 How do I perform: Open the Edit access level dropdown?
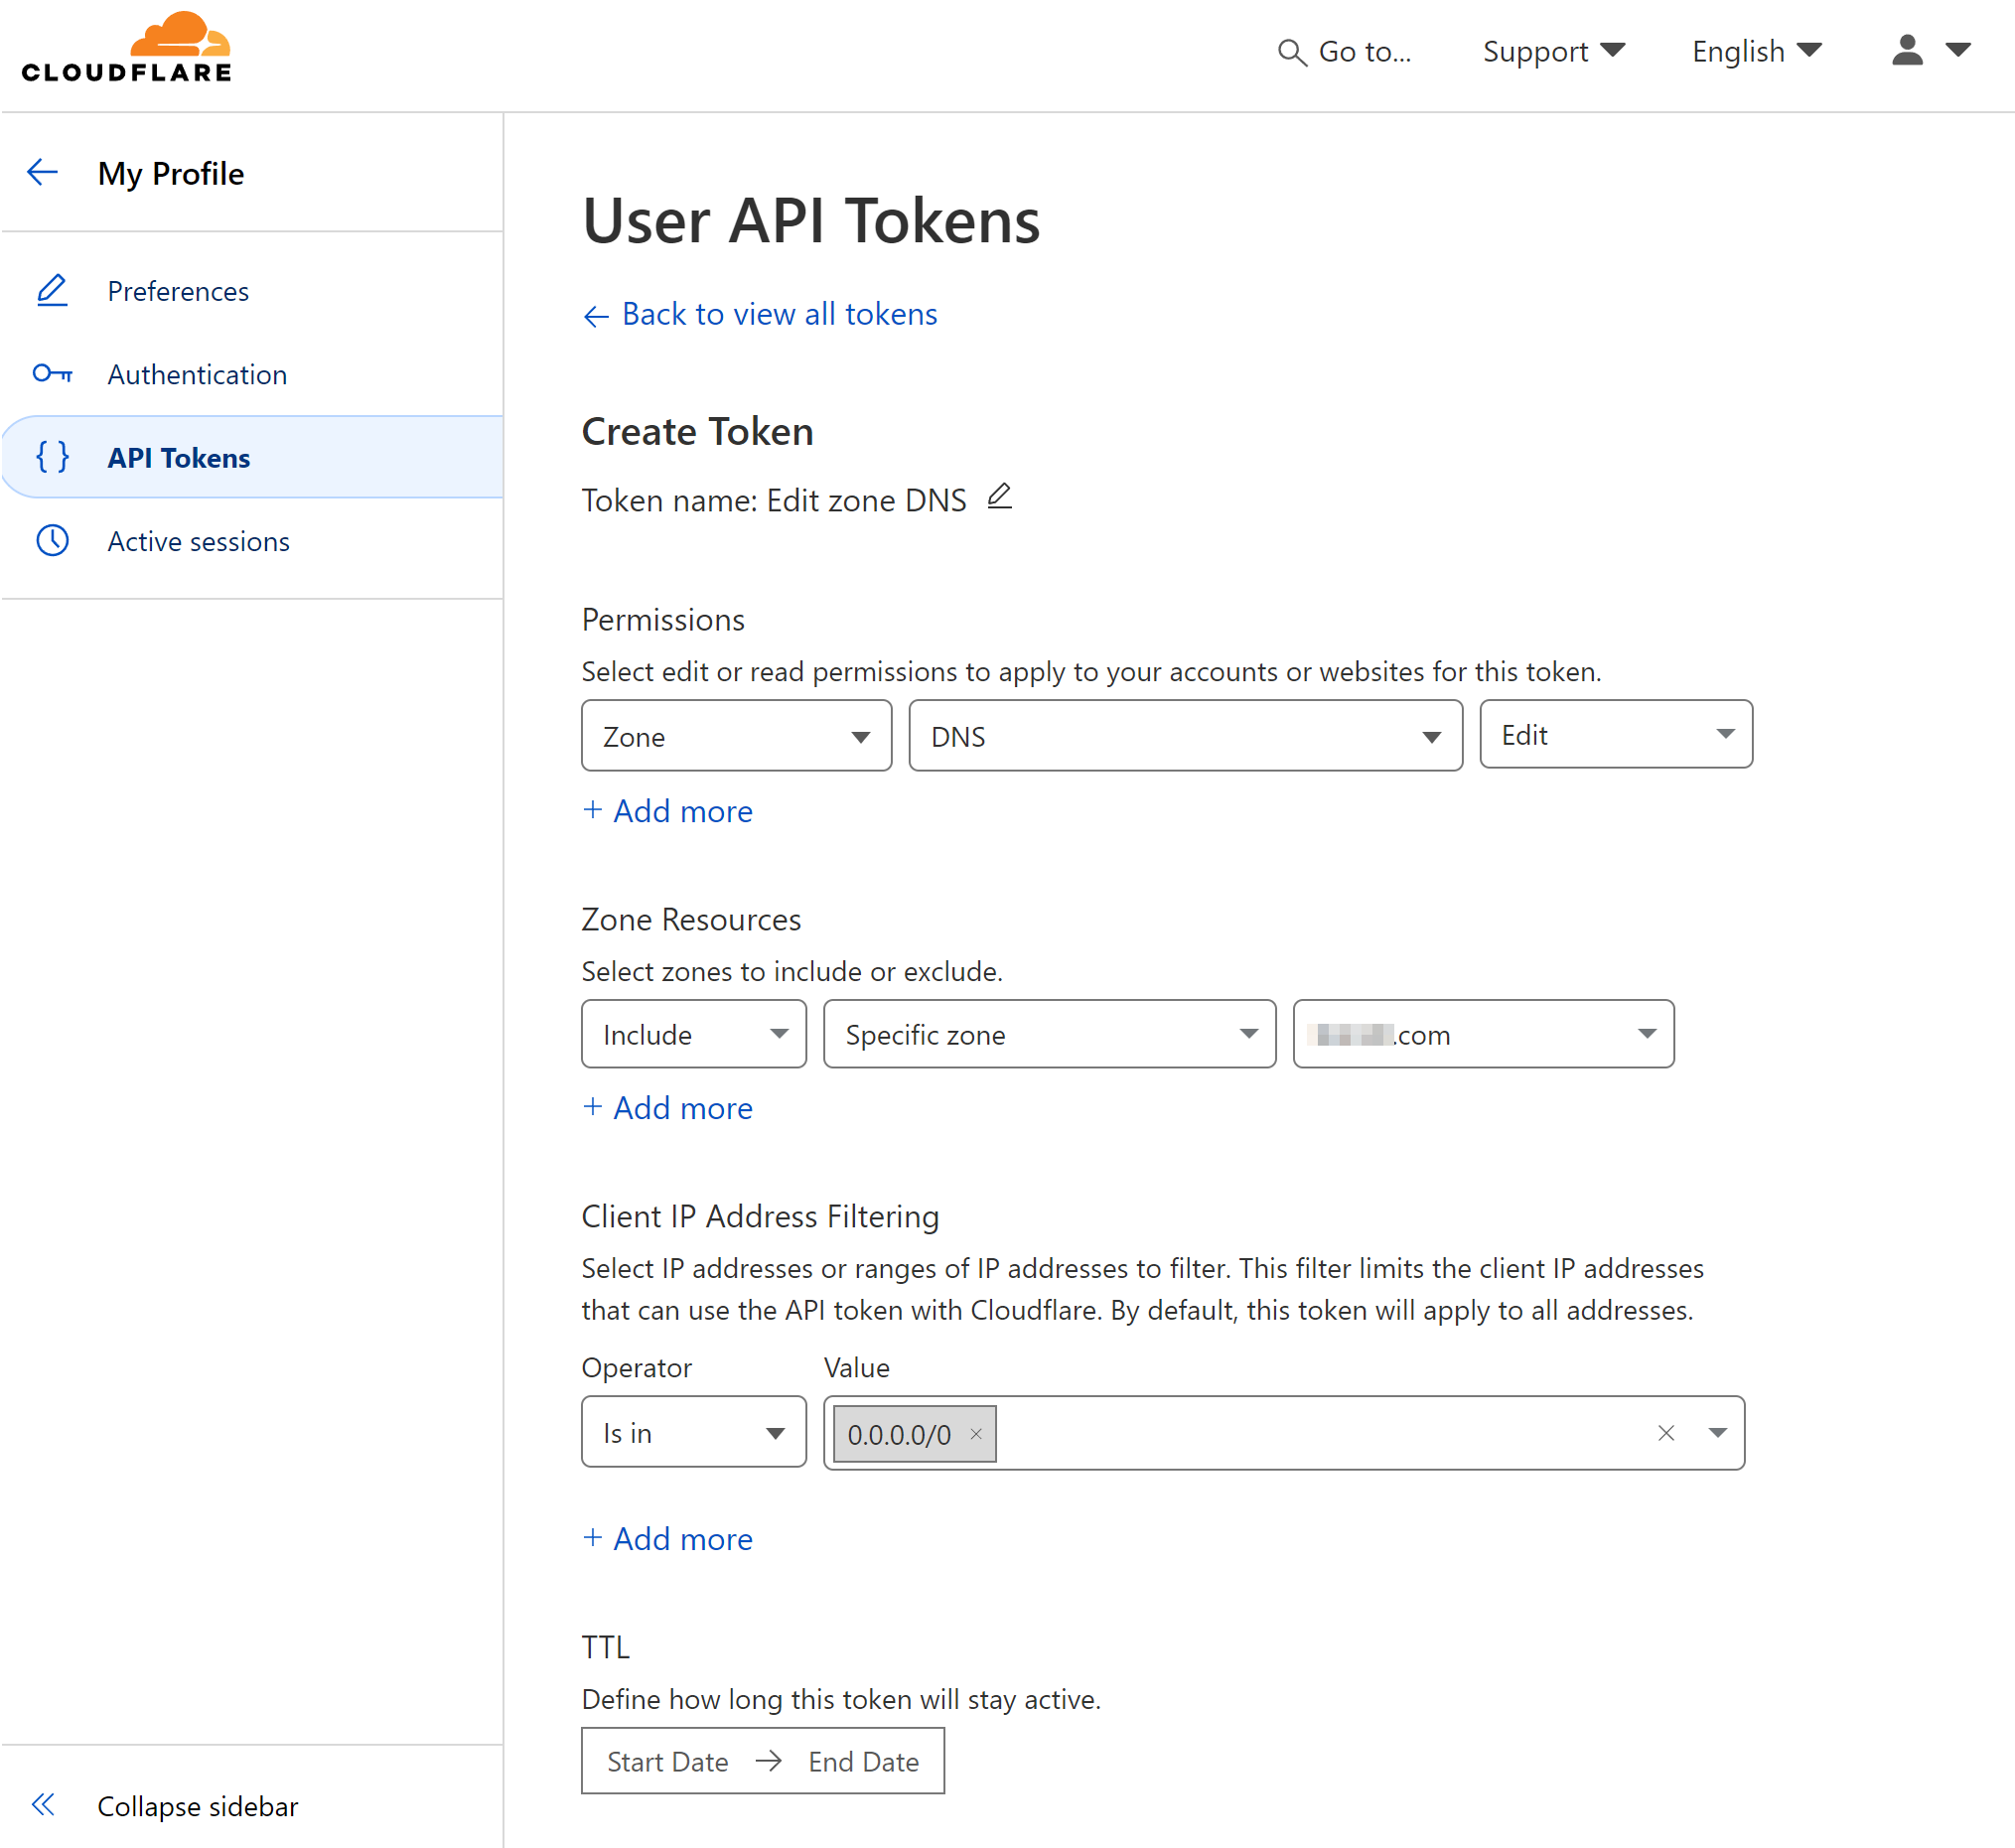1615,734
